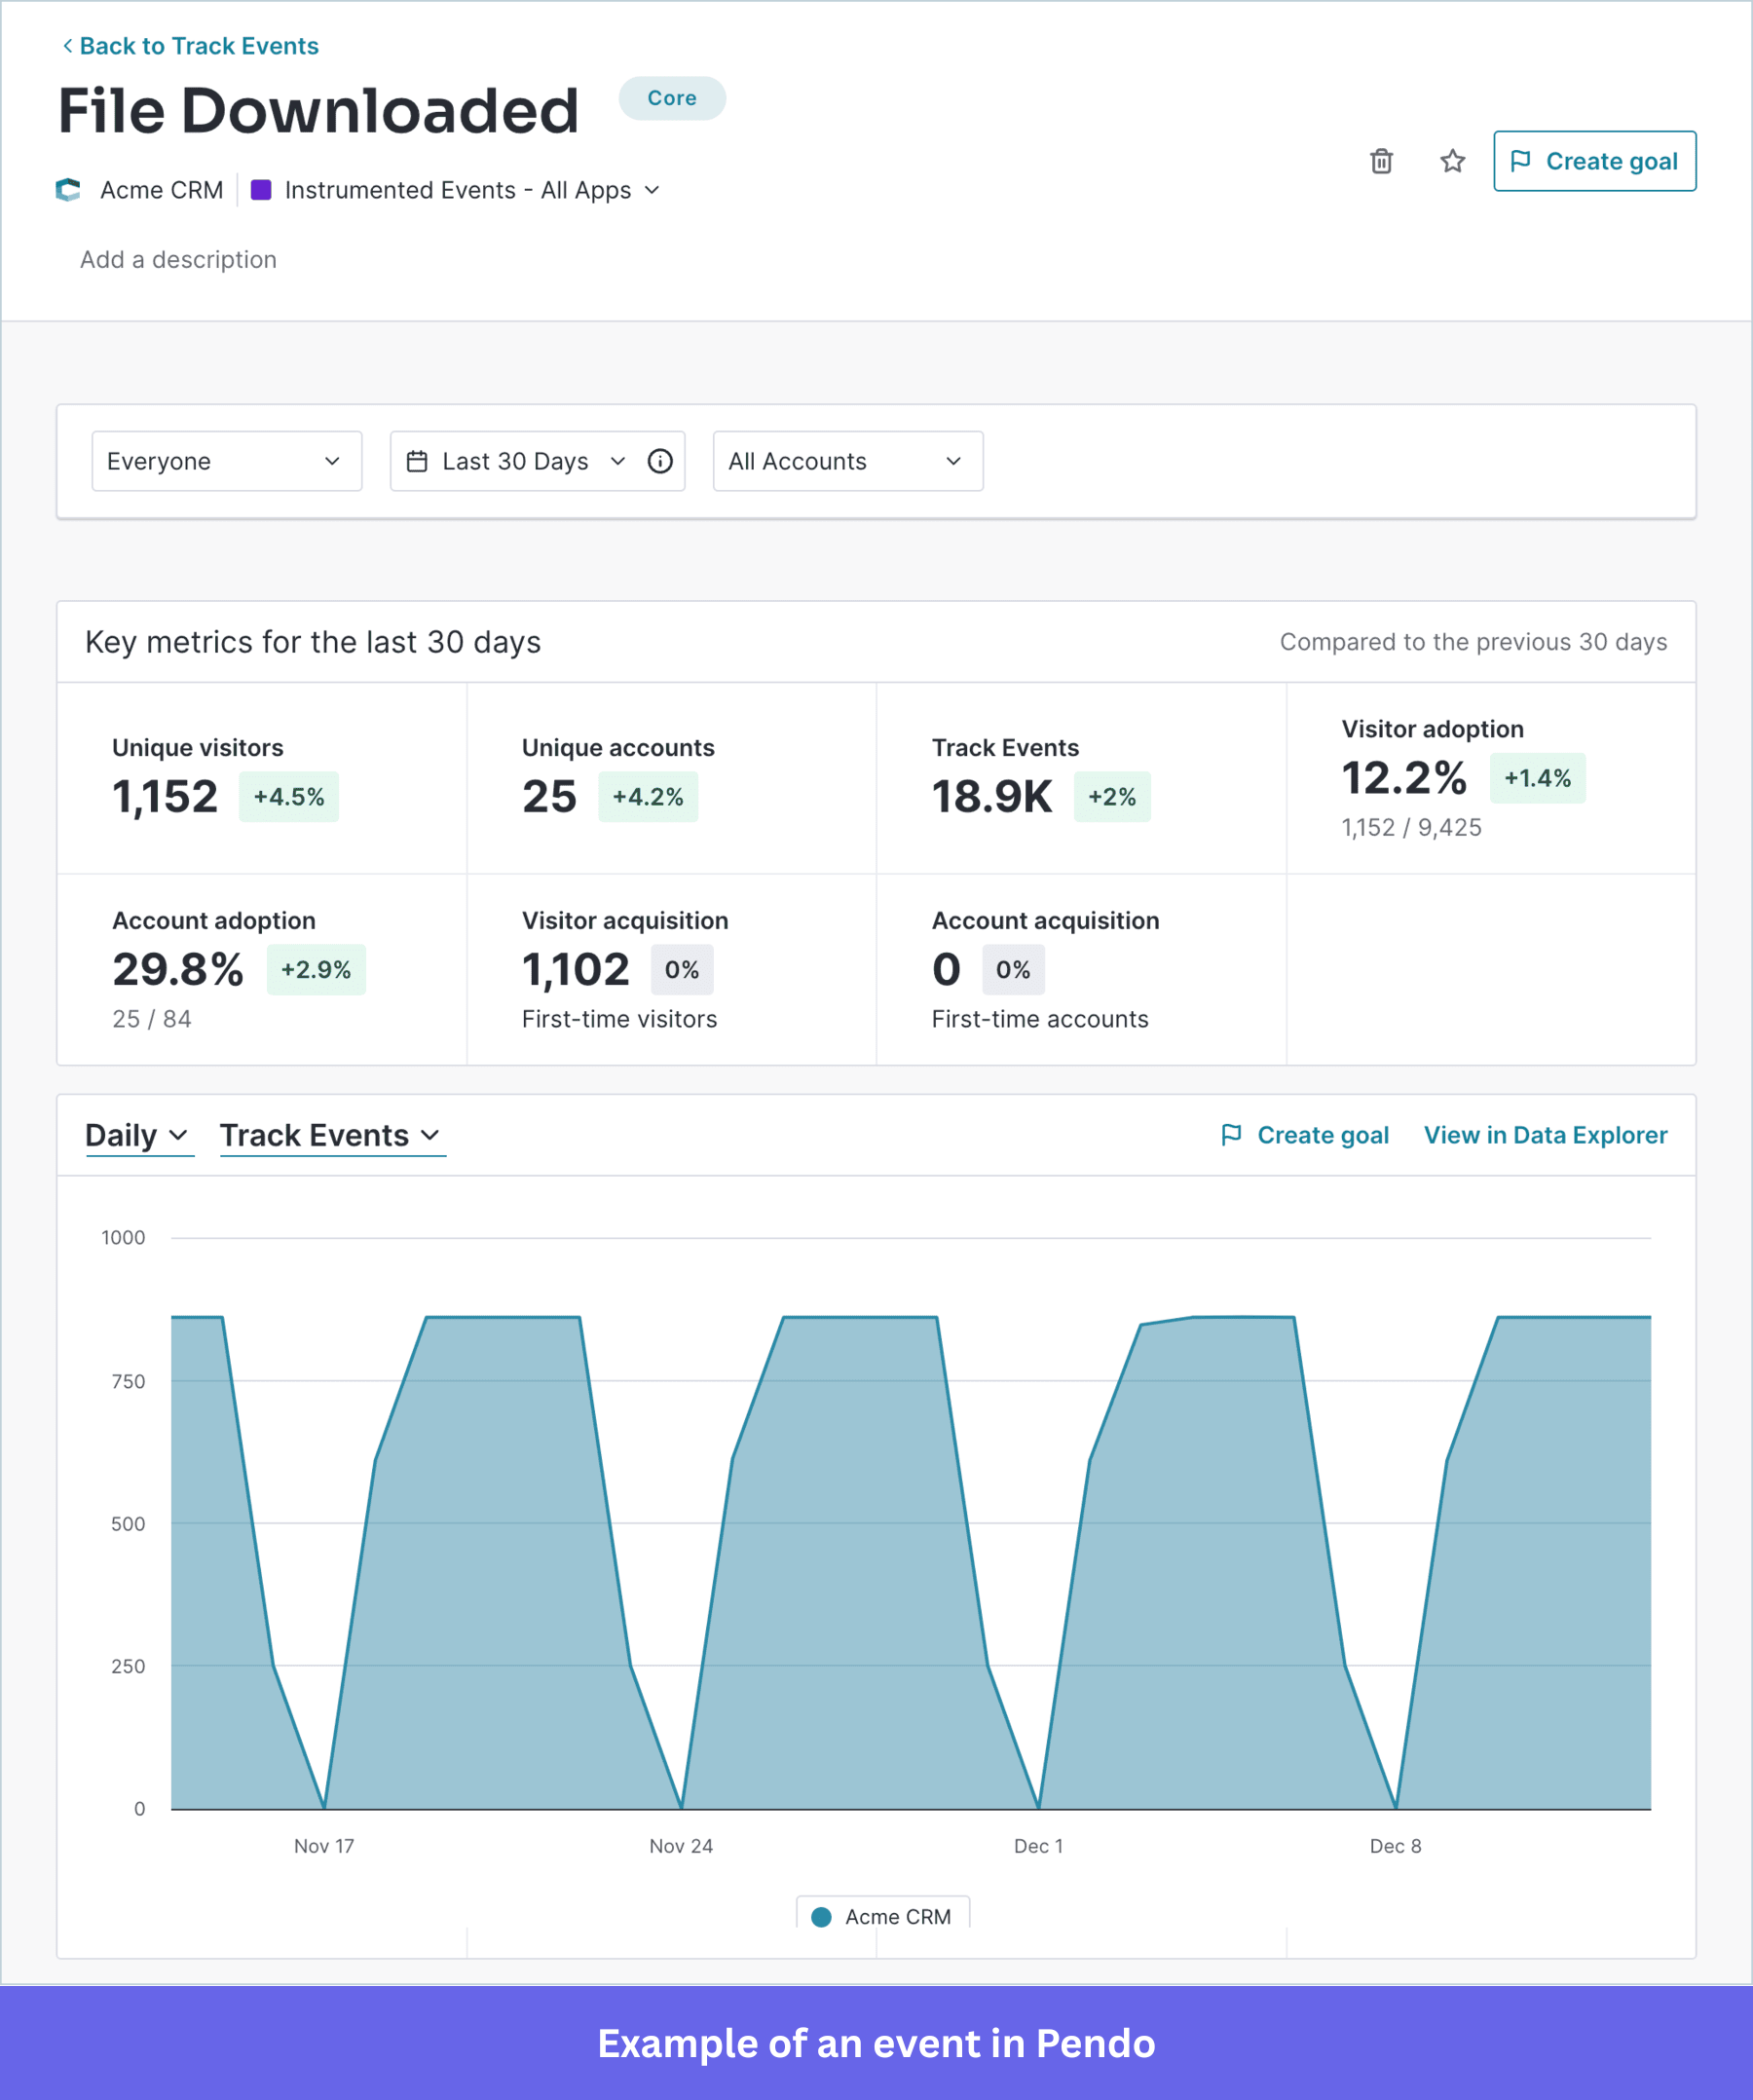
Task: Click the +4.5% unique visitors change badge
Action: pyautogui.click(x=289, y=797)
